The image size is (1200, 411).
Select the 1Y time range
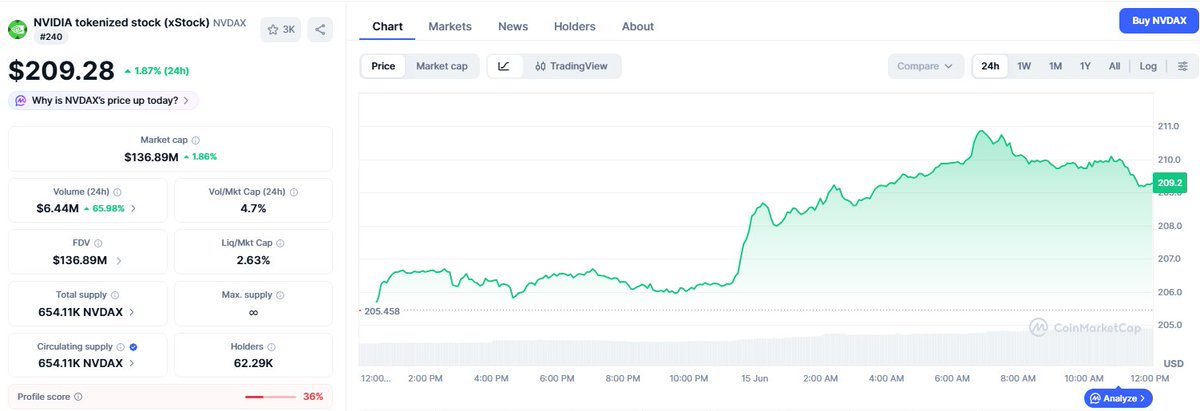point(1085,66)
